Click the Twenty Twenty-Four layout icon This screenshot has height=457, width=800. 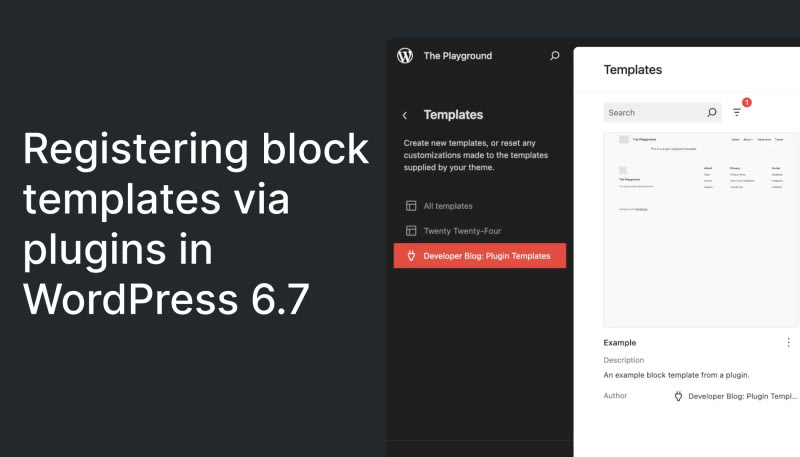tap(411, 231)
